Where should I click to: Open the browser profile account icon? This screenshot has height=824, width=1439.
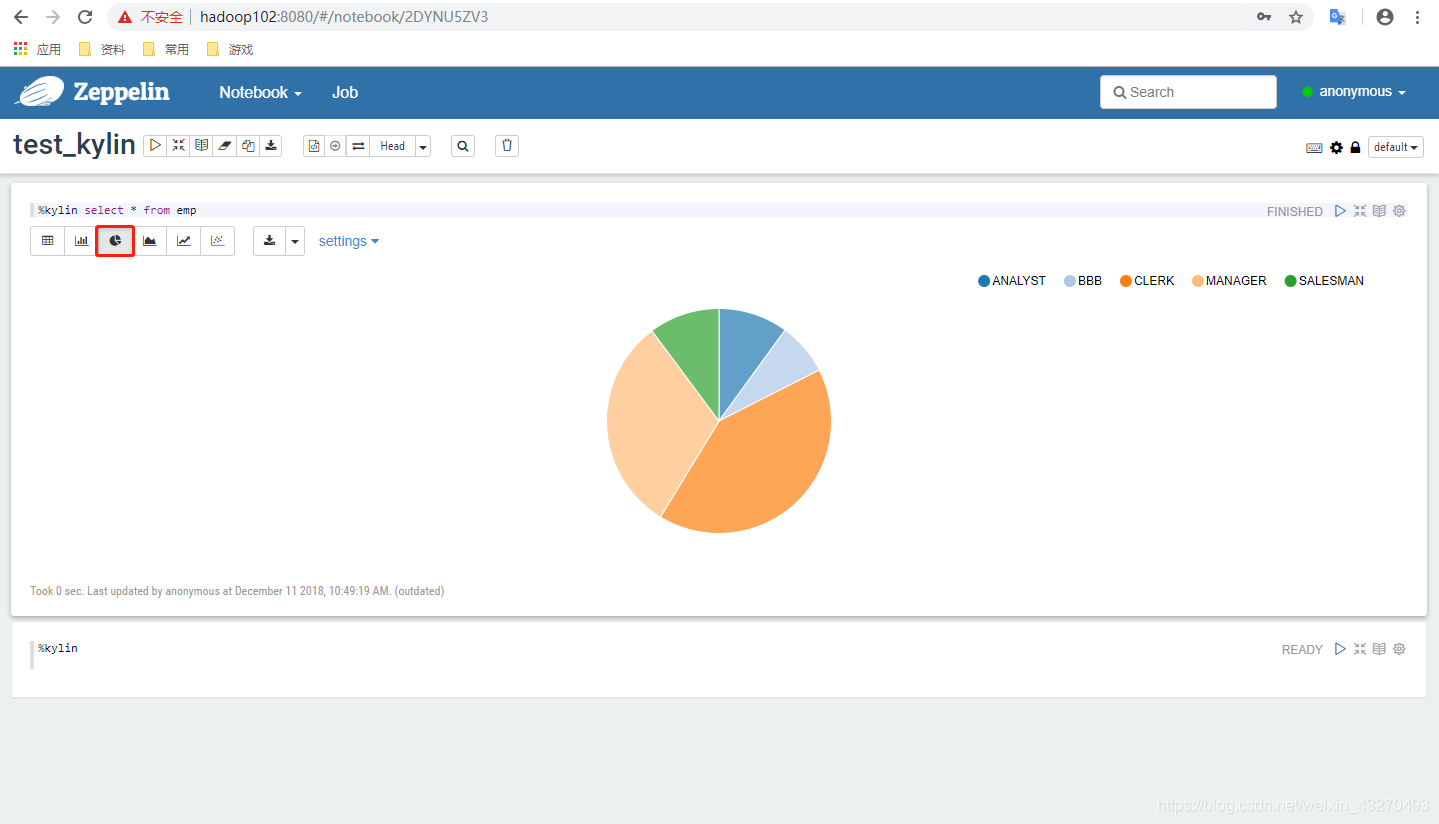tap(1385, 17)
